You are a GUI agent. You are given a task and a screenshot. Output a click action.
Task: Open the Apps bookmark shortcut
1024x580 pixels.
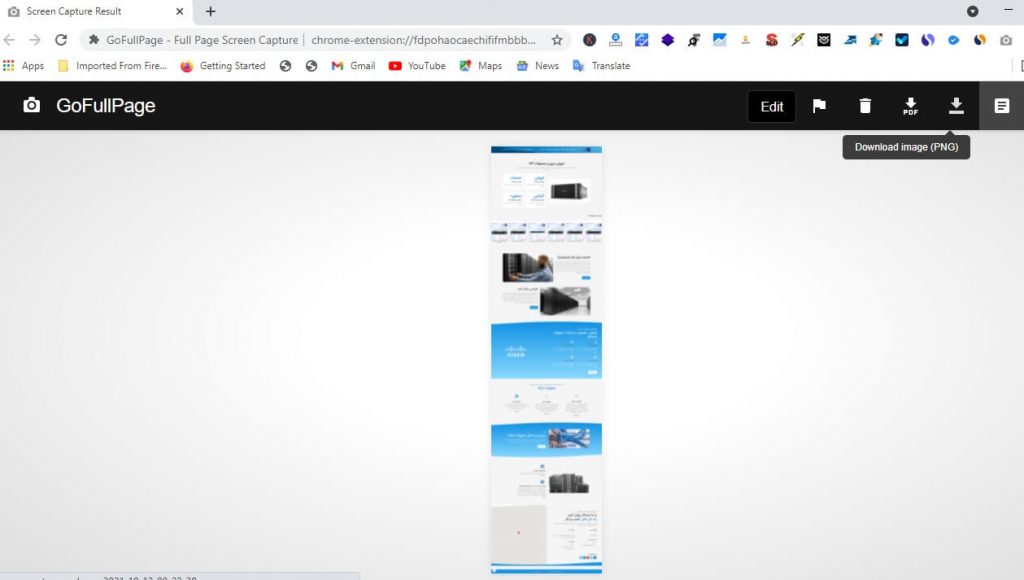coord(24,65)
